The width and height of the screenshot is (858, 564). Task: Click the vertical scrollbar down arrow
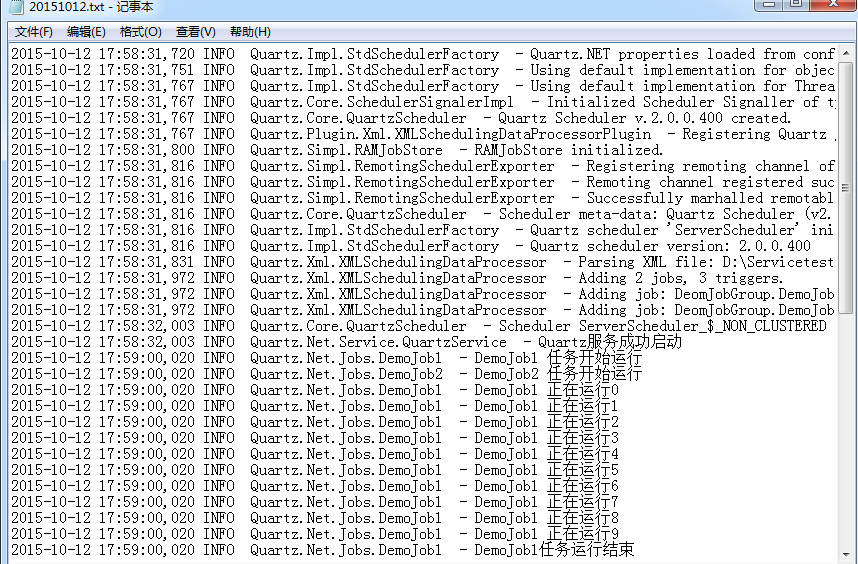tap(845, 555)
